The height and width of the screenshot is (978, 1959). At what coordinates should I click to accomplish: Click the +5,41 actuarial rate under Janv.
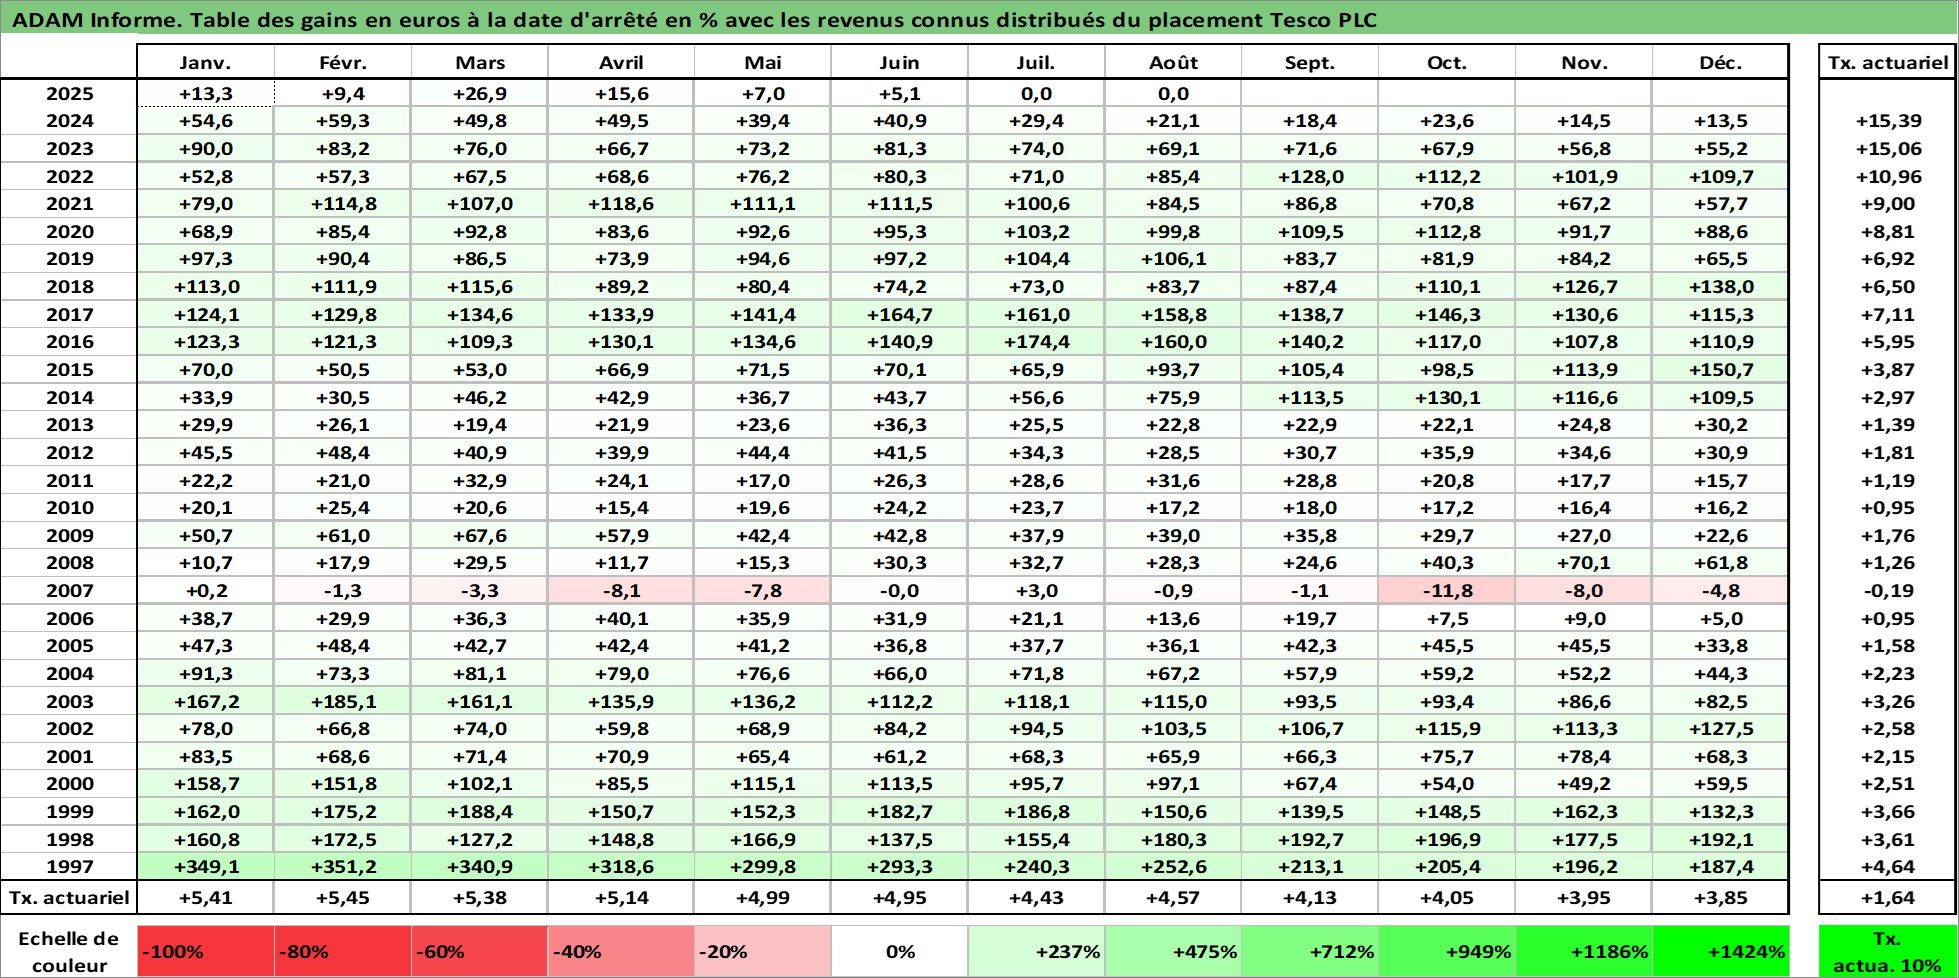[205, 898]
